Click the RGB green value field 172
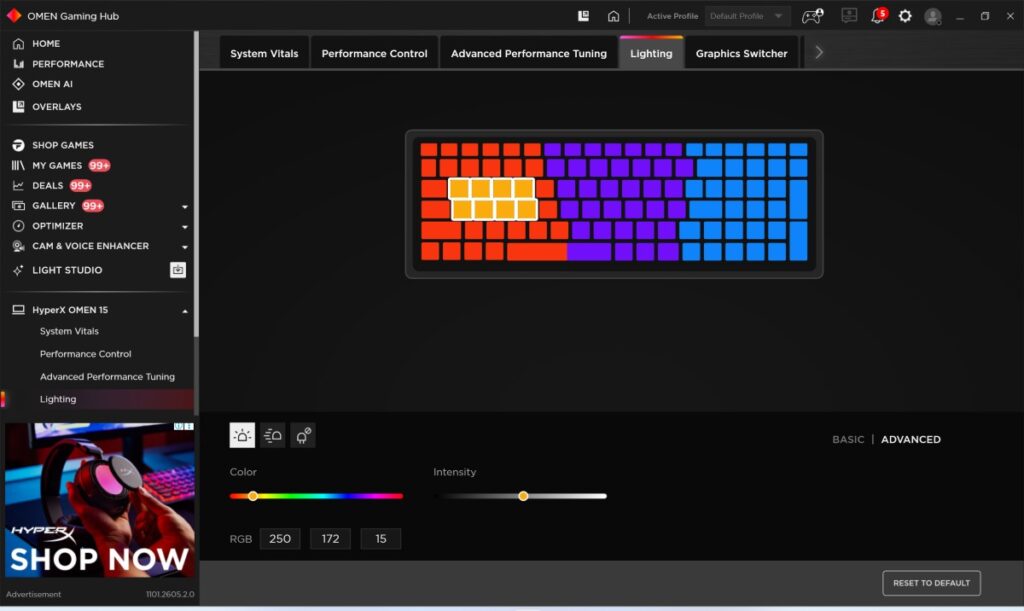The width and height of the screenshot is (1024, 611). (330, 539)
